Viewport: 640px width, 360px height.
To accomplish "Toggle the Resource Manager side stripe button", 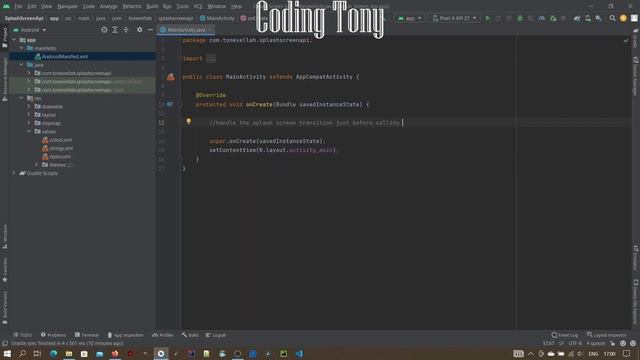I will [4, 79].
